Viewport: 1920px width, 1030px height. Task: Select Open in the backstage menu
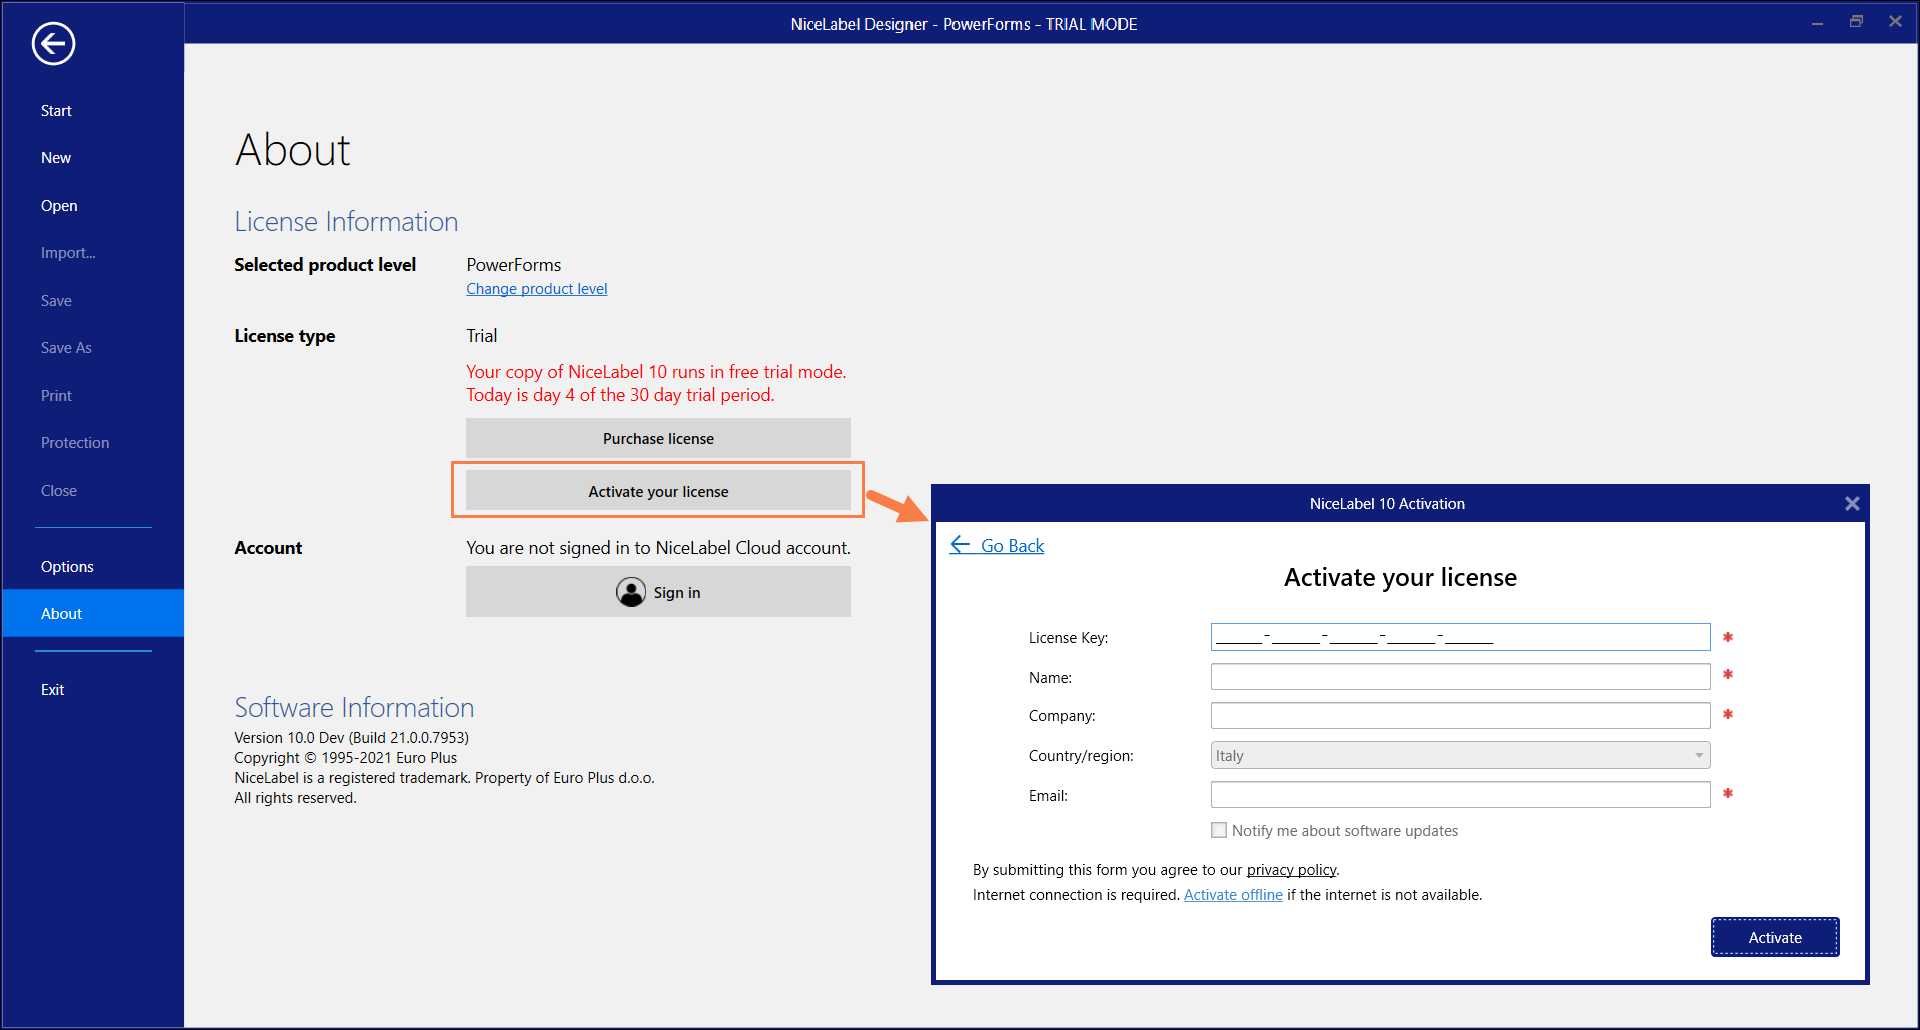click(59, 206)
